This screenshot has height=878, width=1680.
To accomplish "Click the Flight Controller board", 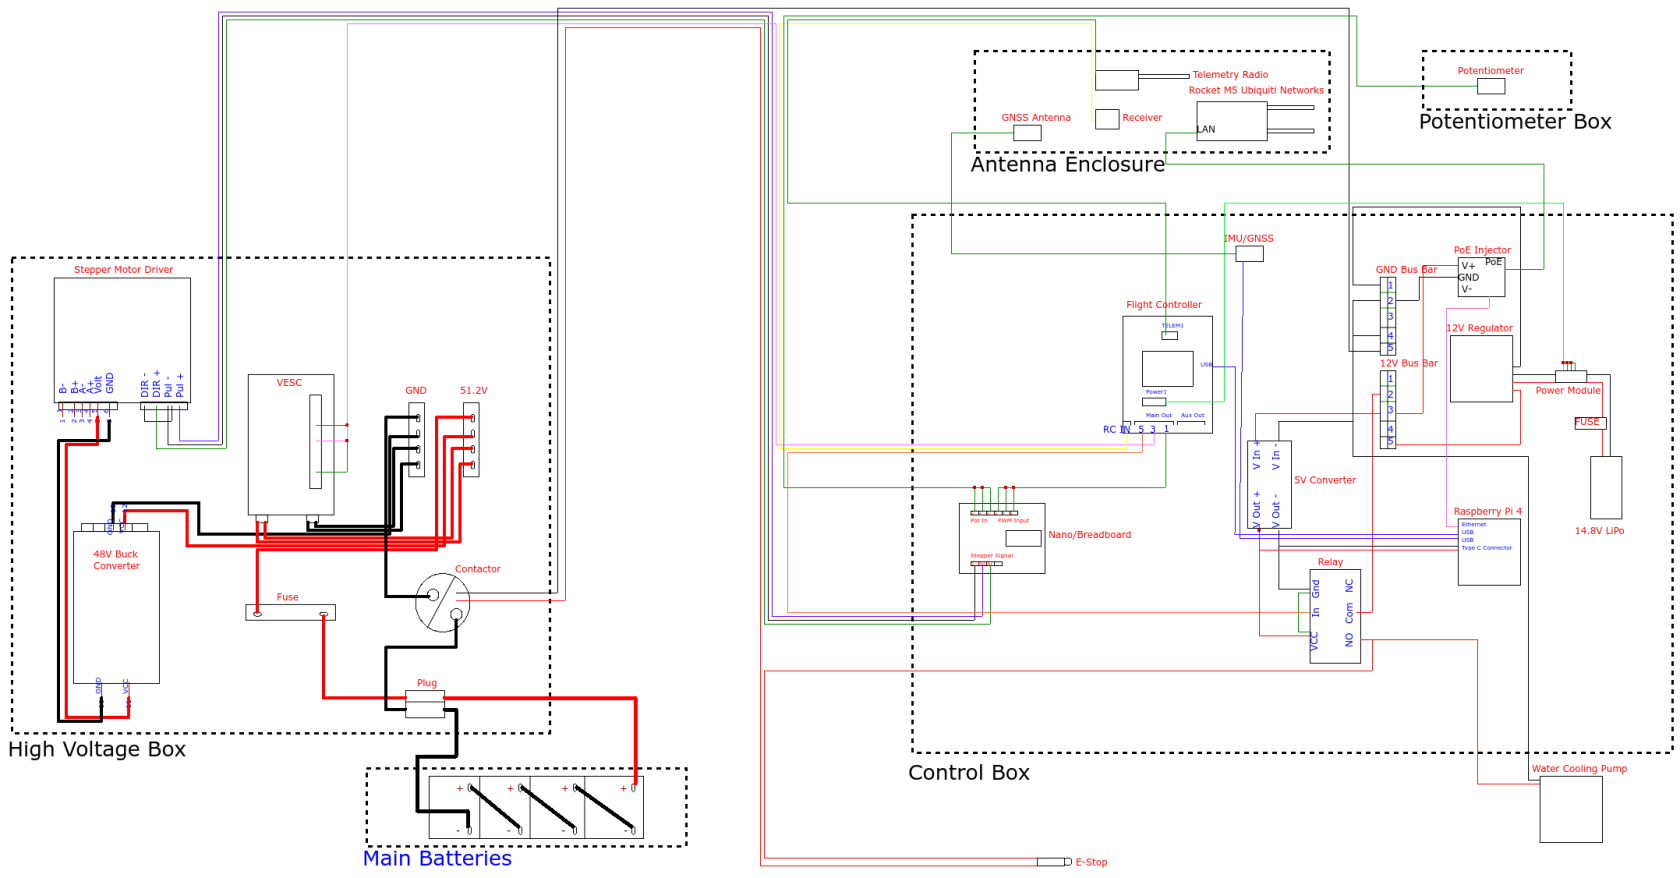I will pyautogui.click(x=1168, y=374).
